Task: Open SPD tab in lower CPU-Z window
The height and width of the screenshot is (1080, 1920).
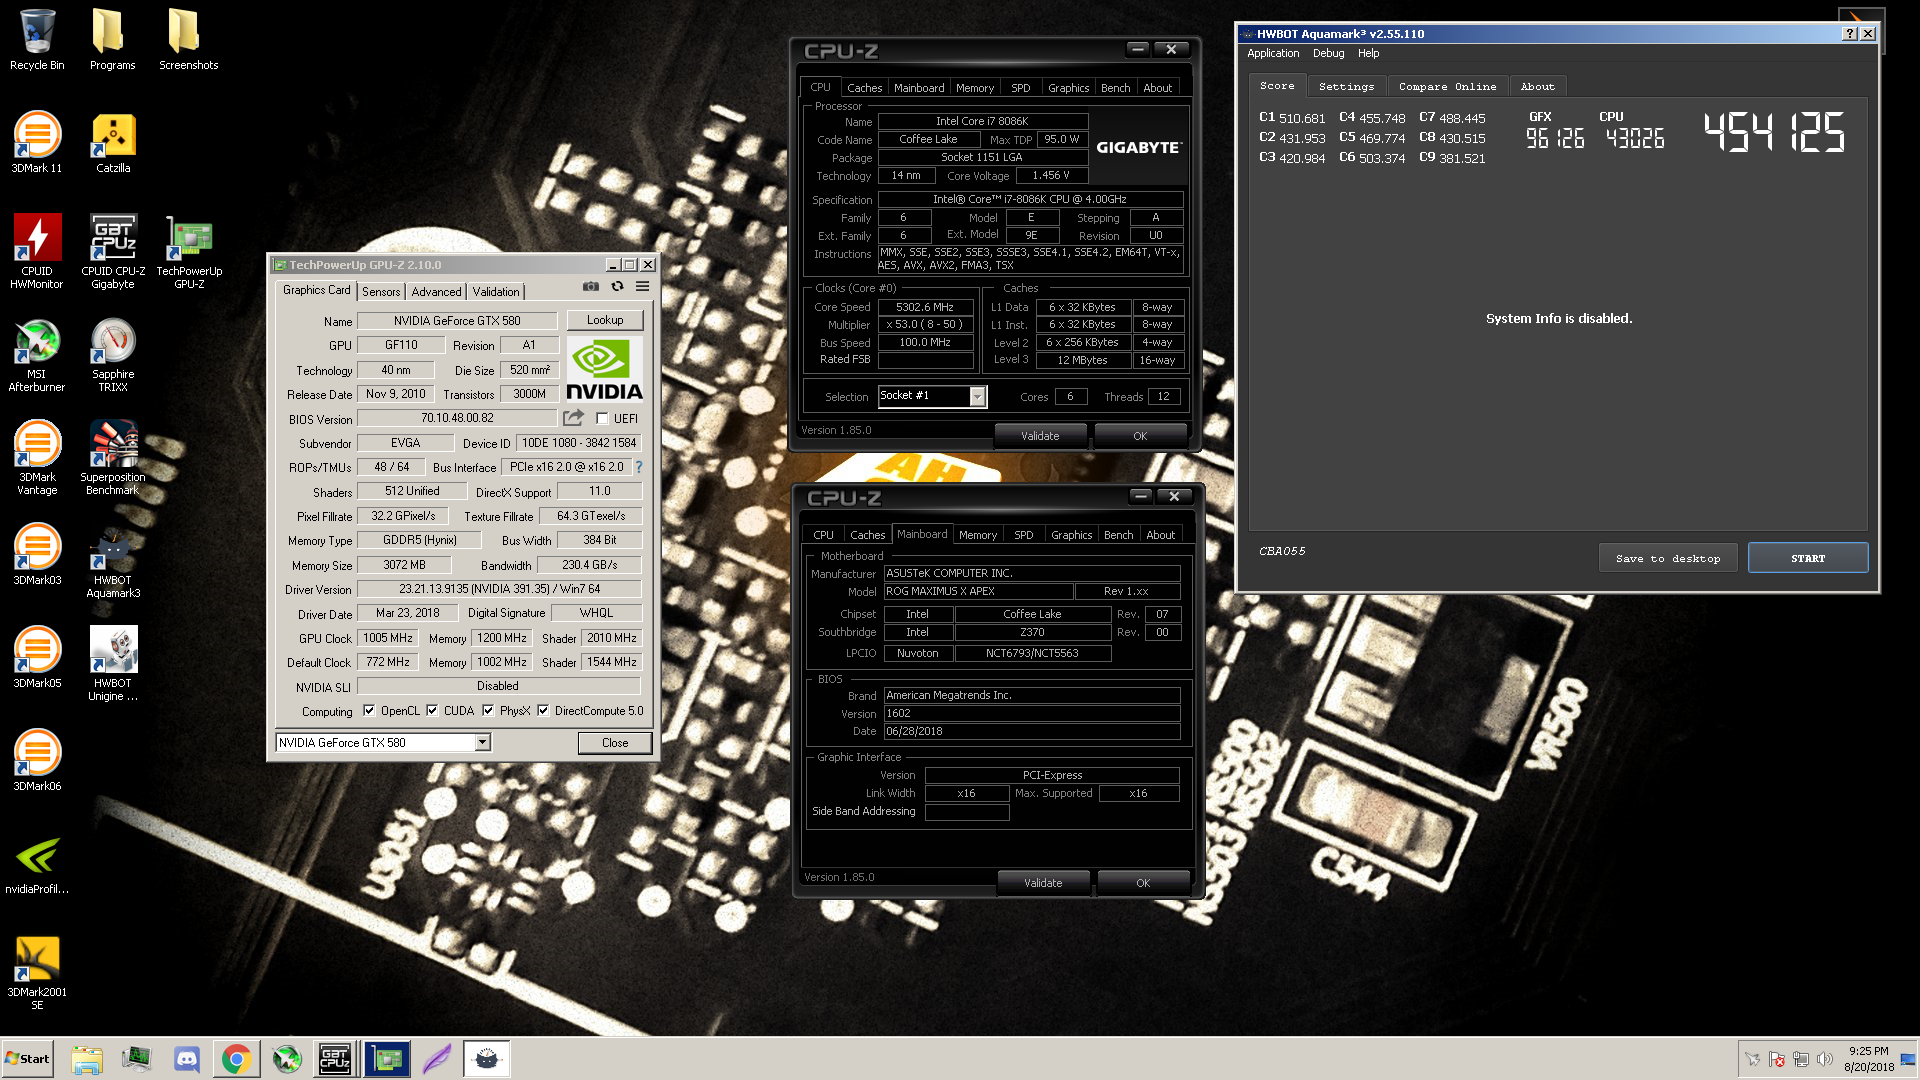Action: coord(1023,535)
